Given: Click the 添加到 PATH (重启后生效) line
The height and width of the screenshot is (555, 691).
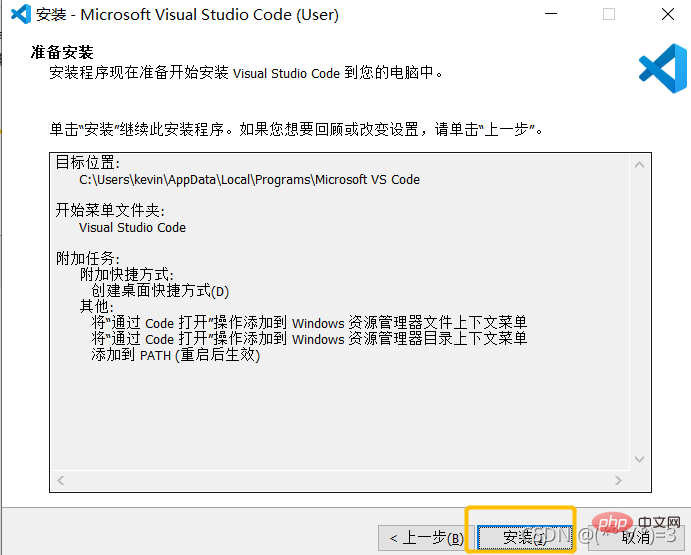Looking at the screenshot, I should pos(176,355).
